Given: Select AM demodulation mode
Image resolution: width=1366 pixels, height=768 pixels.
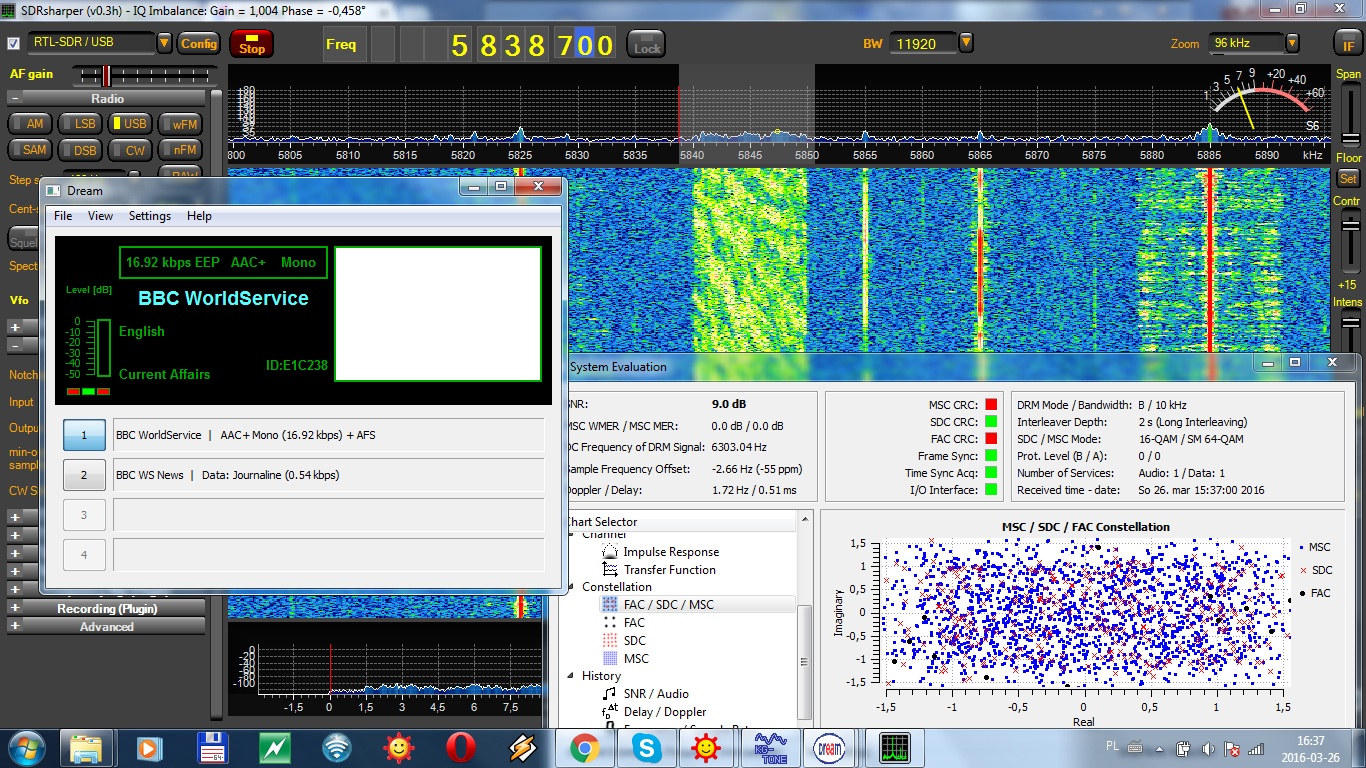Looking at the screenshot, I should (x=30, y=124).
